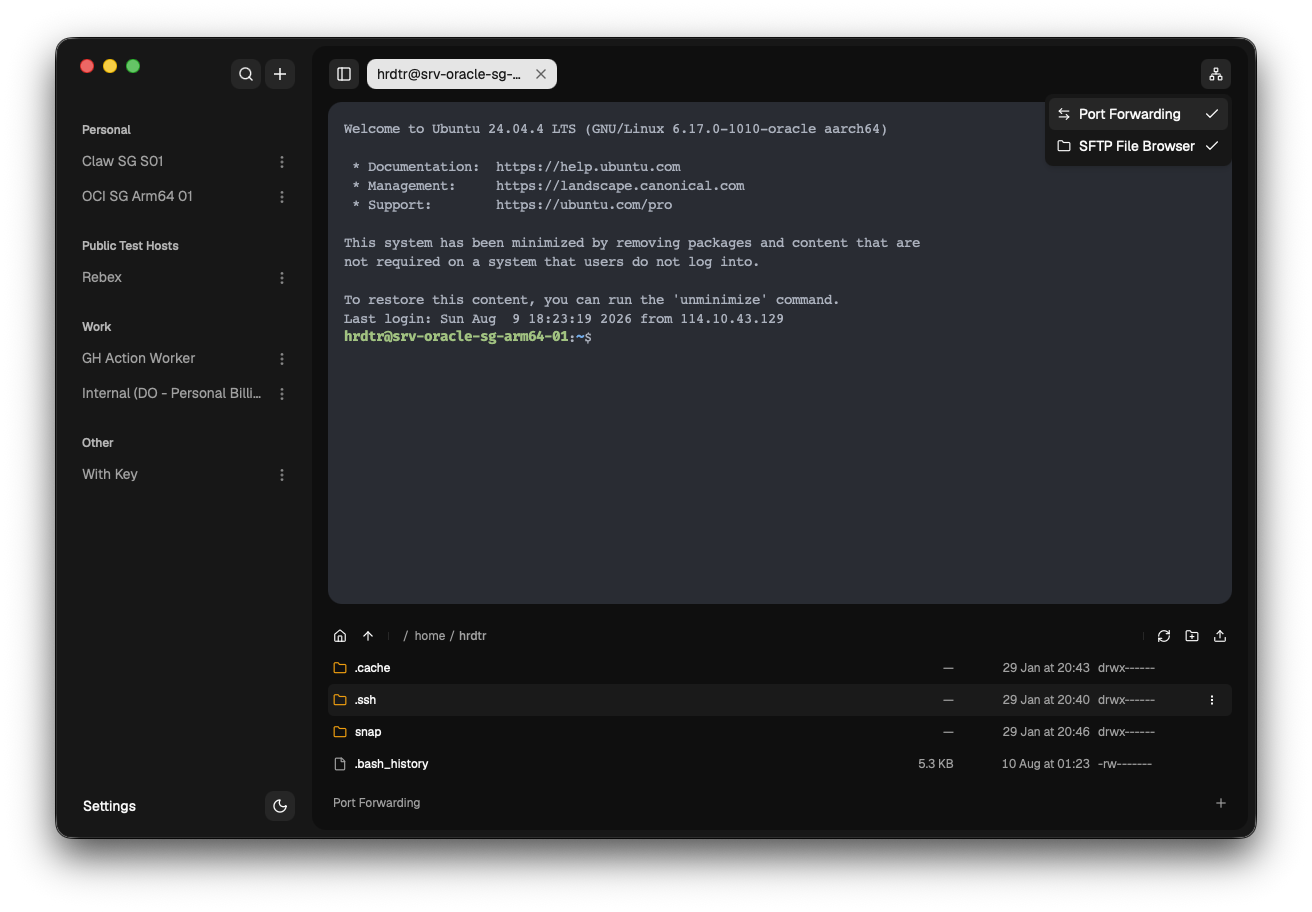Open more actions for .ssh folder
The image size is (1312, 912).
point(1212,700)
